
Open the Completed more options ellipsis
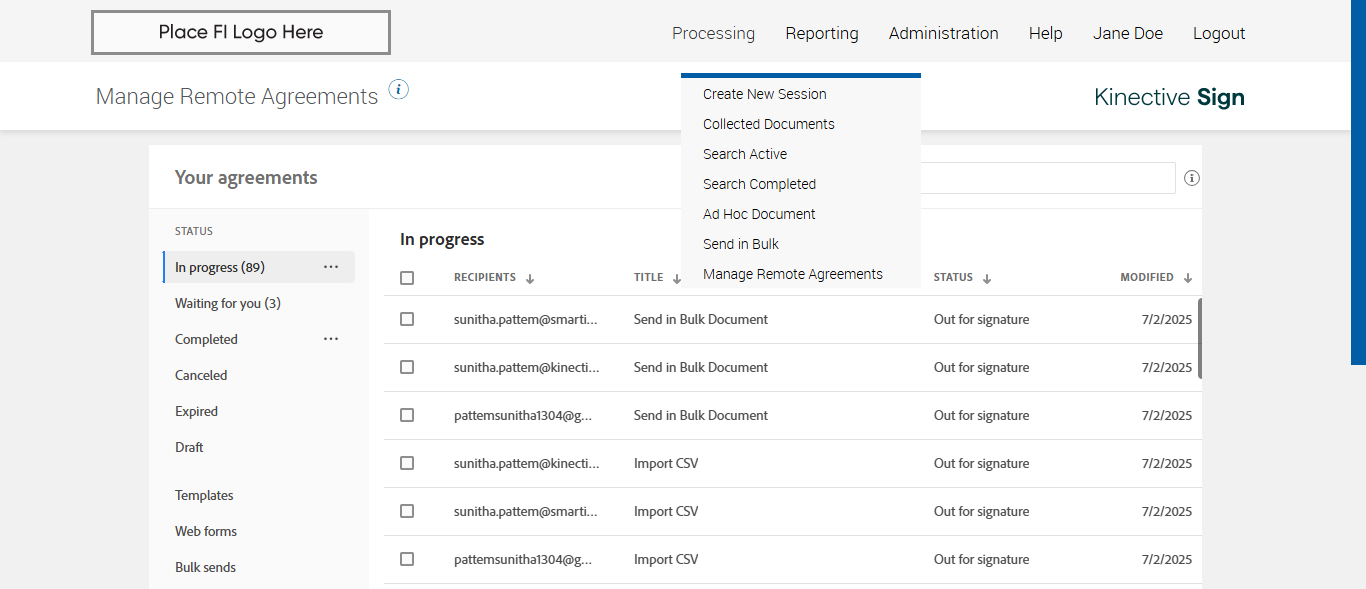pos(331,339)
